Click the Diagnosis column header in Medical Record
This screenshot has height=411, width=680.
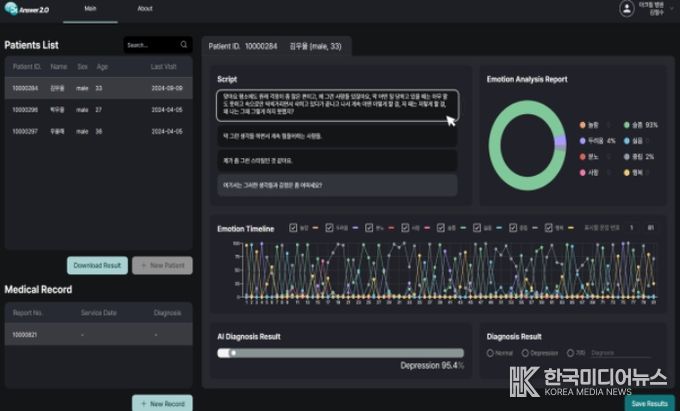tap(167, 313)
